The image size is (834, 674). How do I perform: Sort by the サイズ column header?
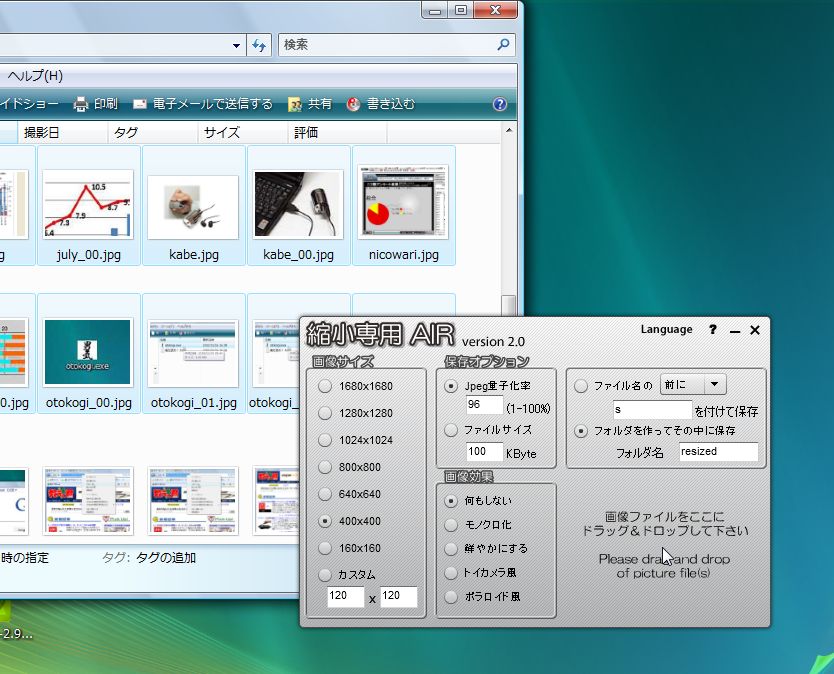pos(243,132)
